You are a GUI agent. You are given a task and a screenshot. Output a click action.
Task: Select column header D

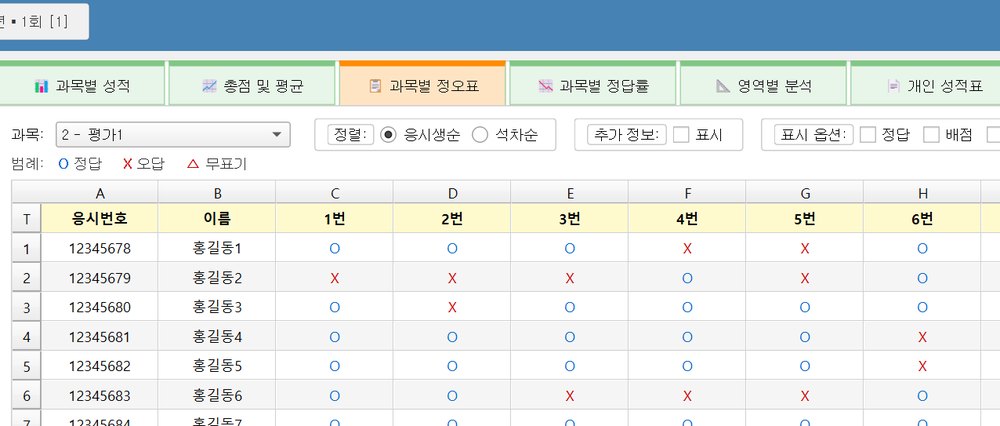pyautogui.click(x=452, y=193)
